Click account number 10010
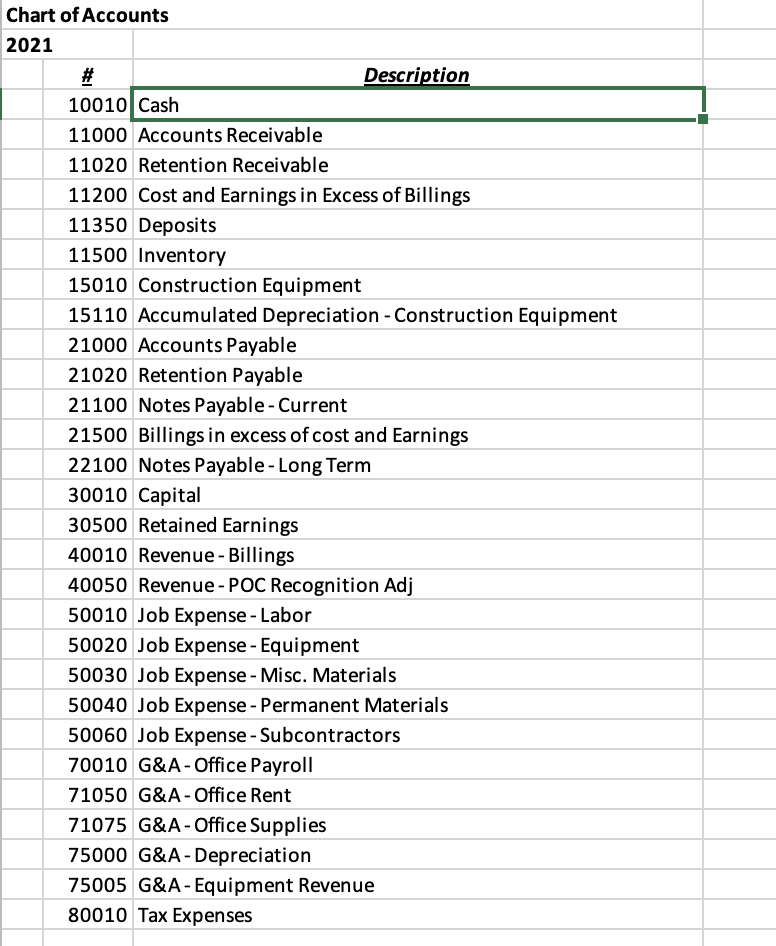This screenshot has width=776, height=946. (87, 104)
